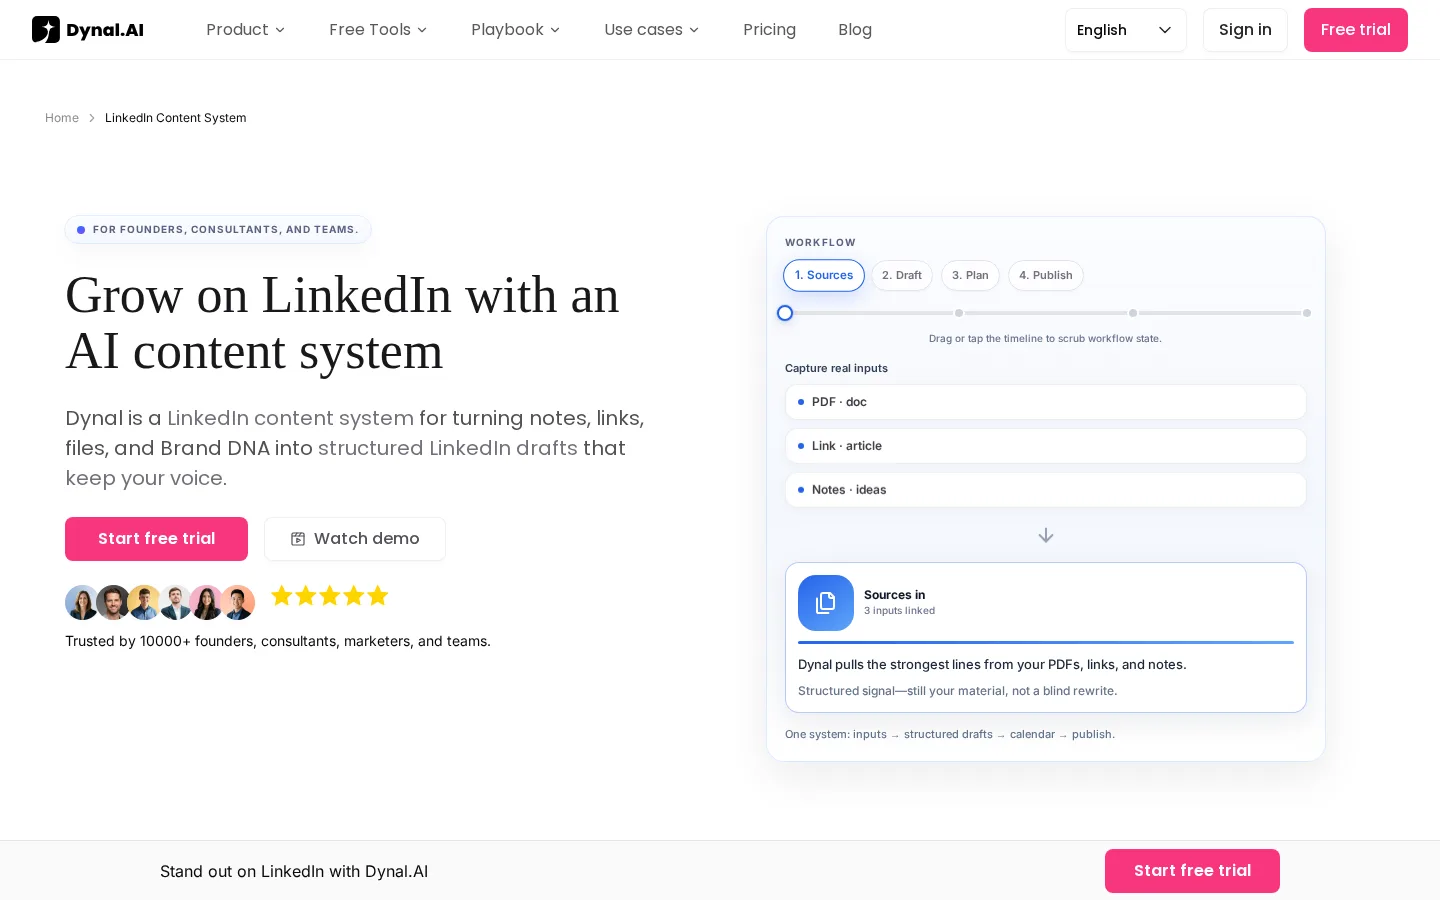Click the header Free trial button
This screenshot has width=1440, height=900.
(x=1356, y=30)
